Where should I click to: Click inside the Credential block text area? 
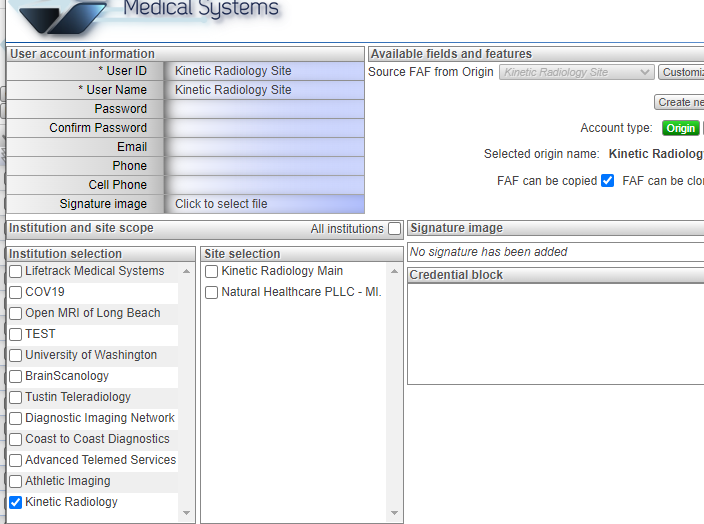click(556, 334)
